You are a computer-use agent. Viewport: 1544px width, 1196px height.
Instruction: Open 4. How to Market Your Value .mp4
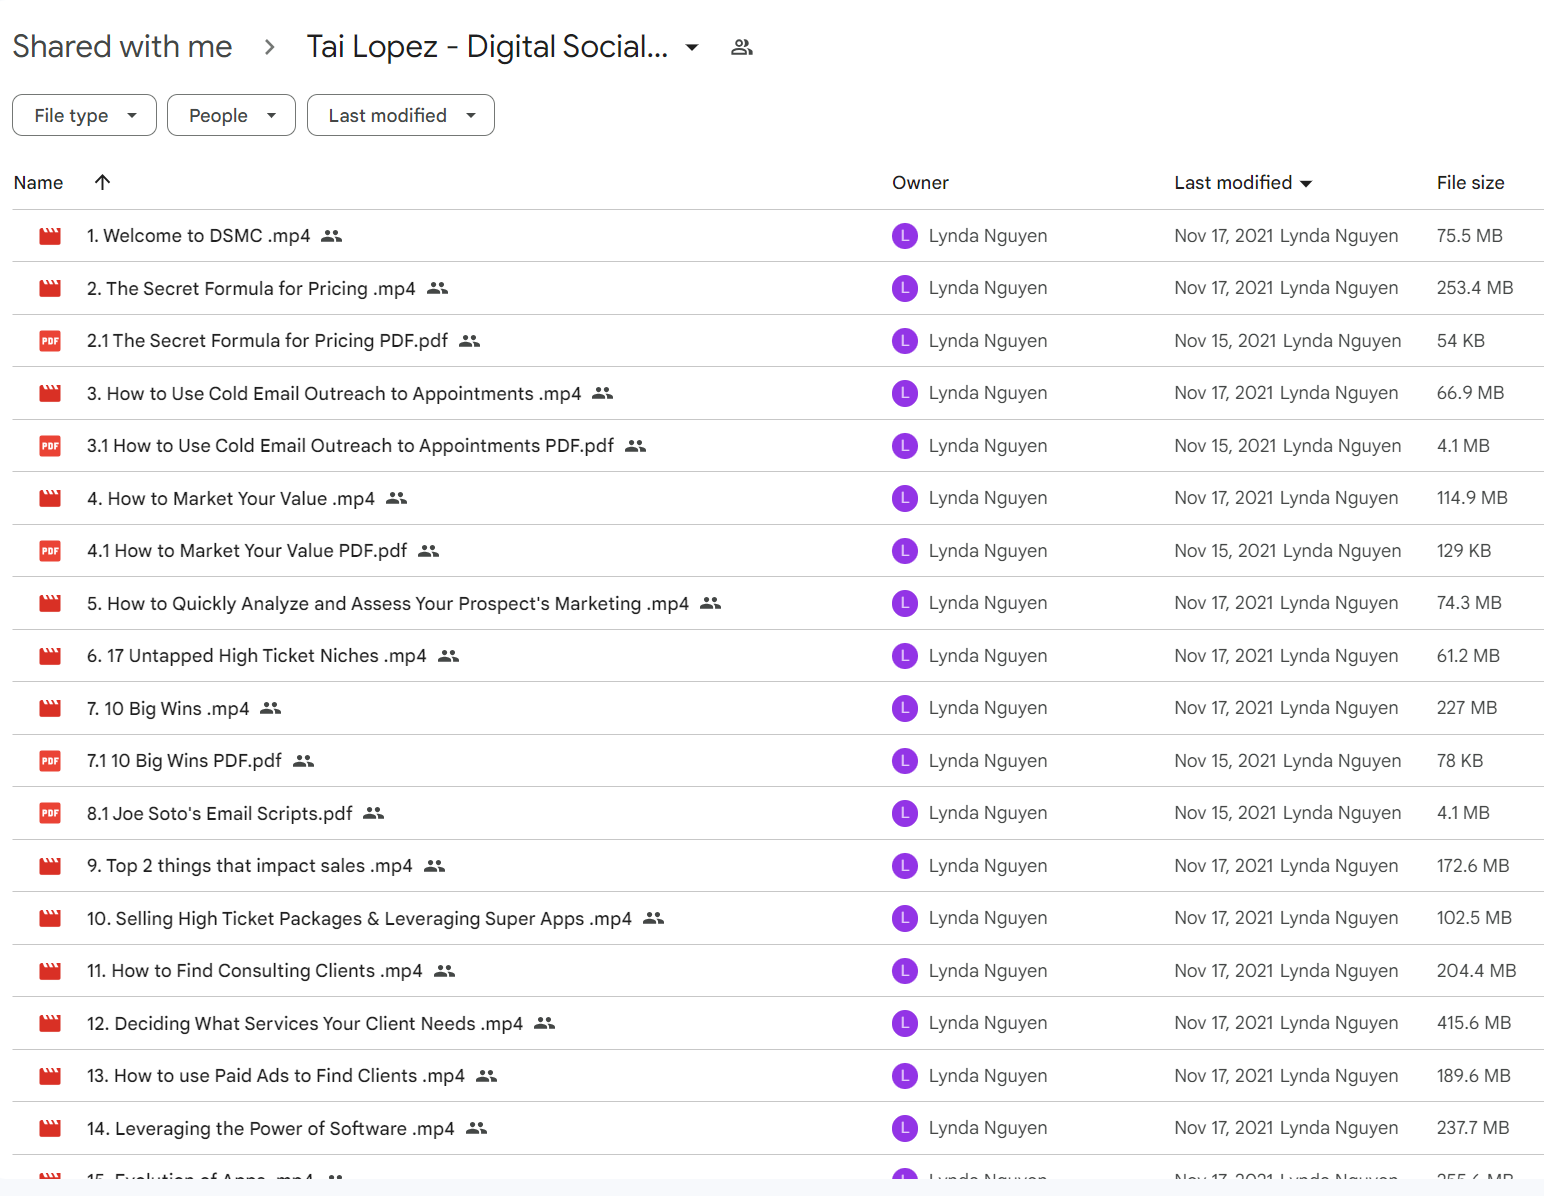coord(231,498)
